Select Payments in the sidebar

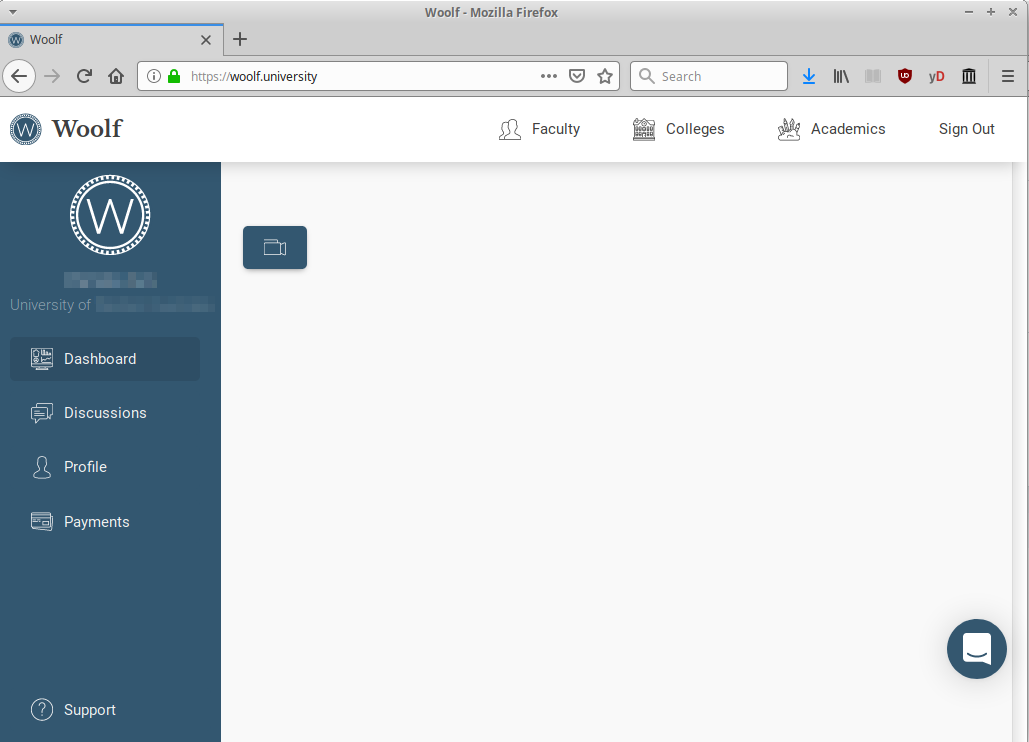105,522
